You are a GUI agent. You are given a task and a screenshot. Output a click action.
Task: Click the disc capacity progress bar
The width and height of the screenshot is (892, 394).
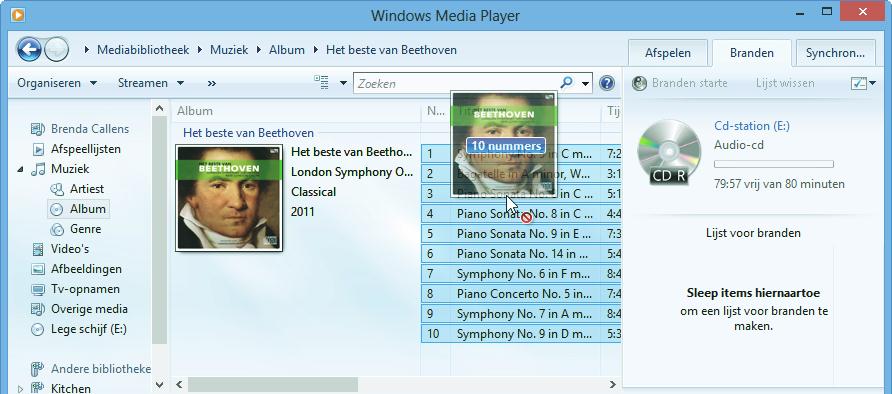[774, 164]
